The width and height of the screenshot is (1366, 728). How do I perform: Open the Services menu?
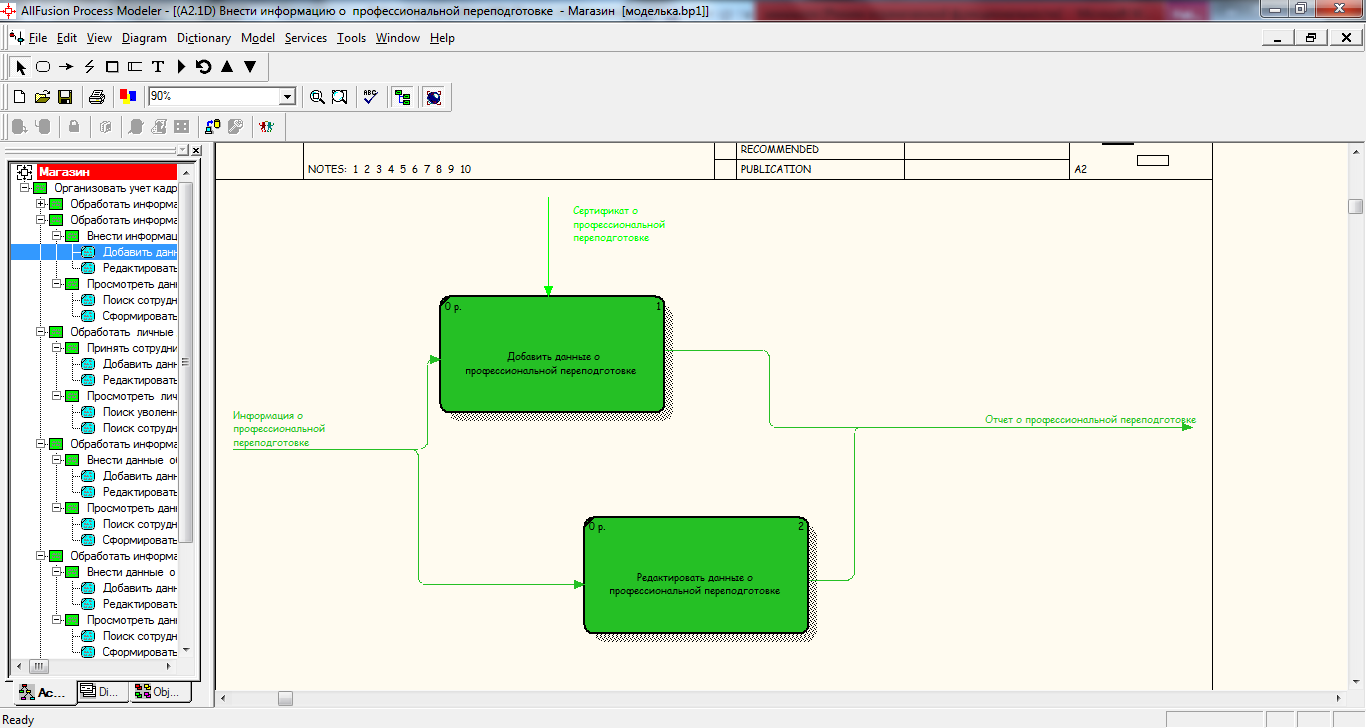(305, 38)
